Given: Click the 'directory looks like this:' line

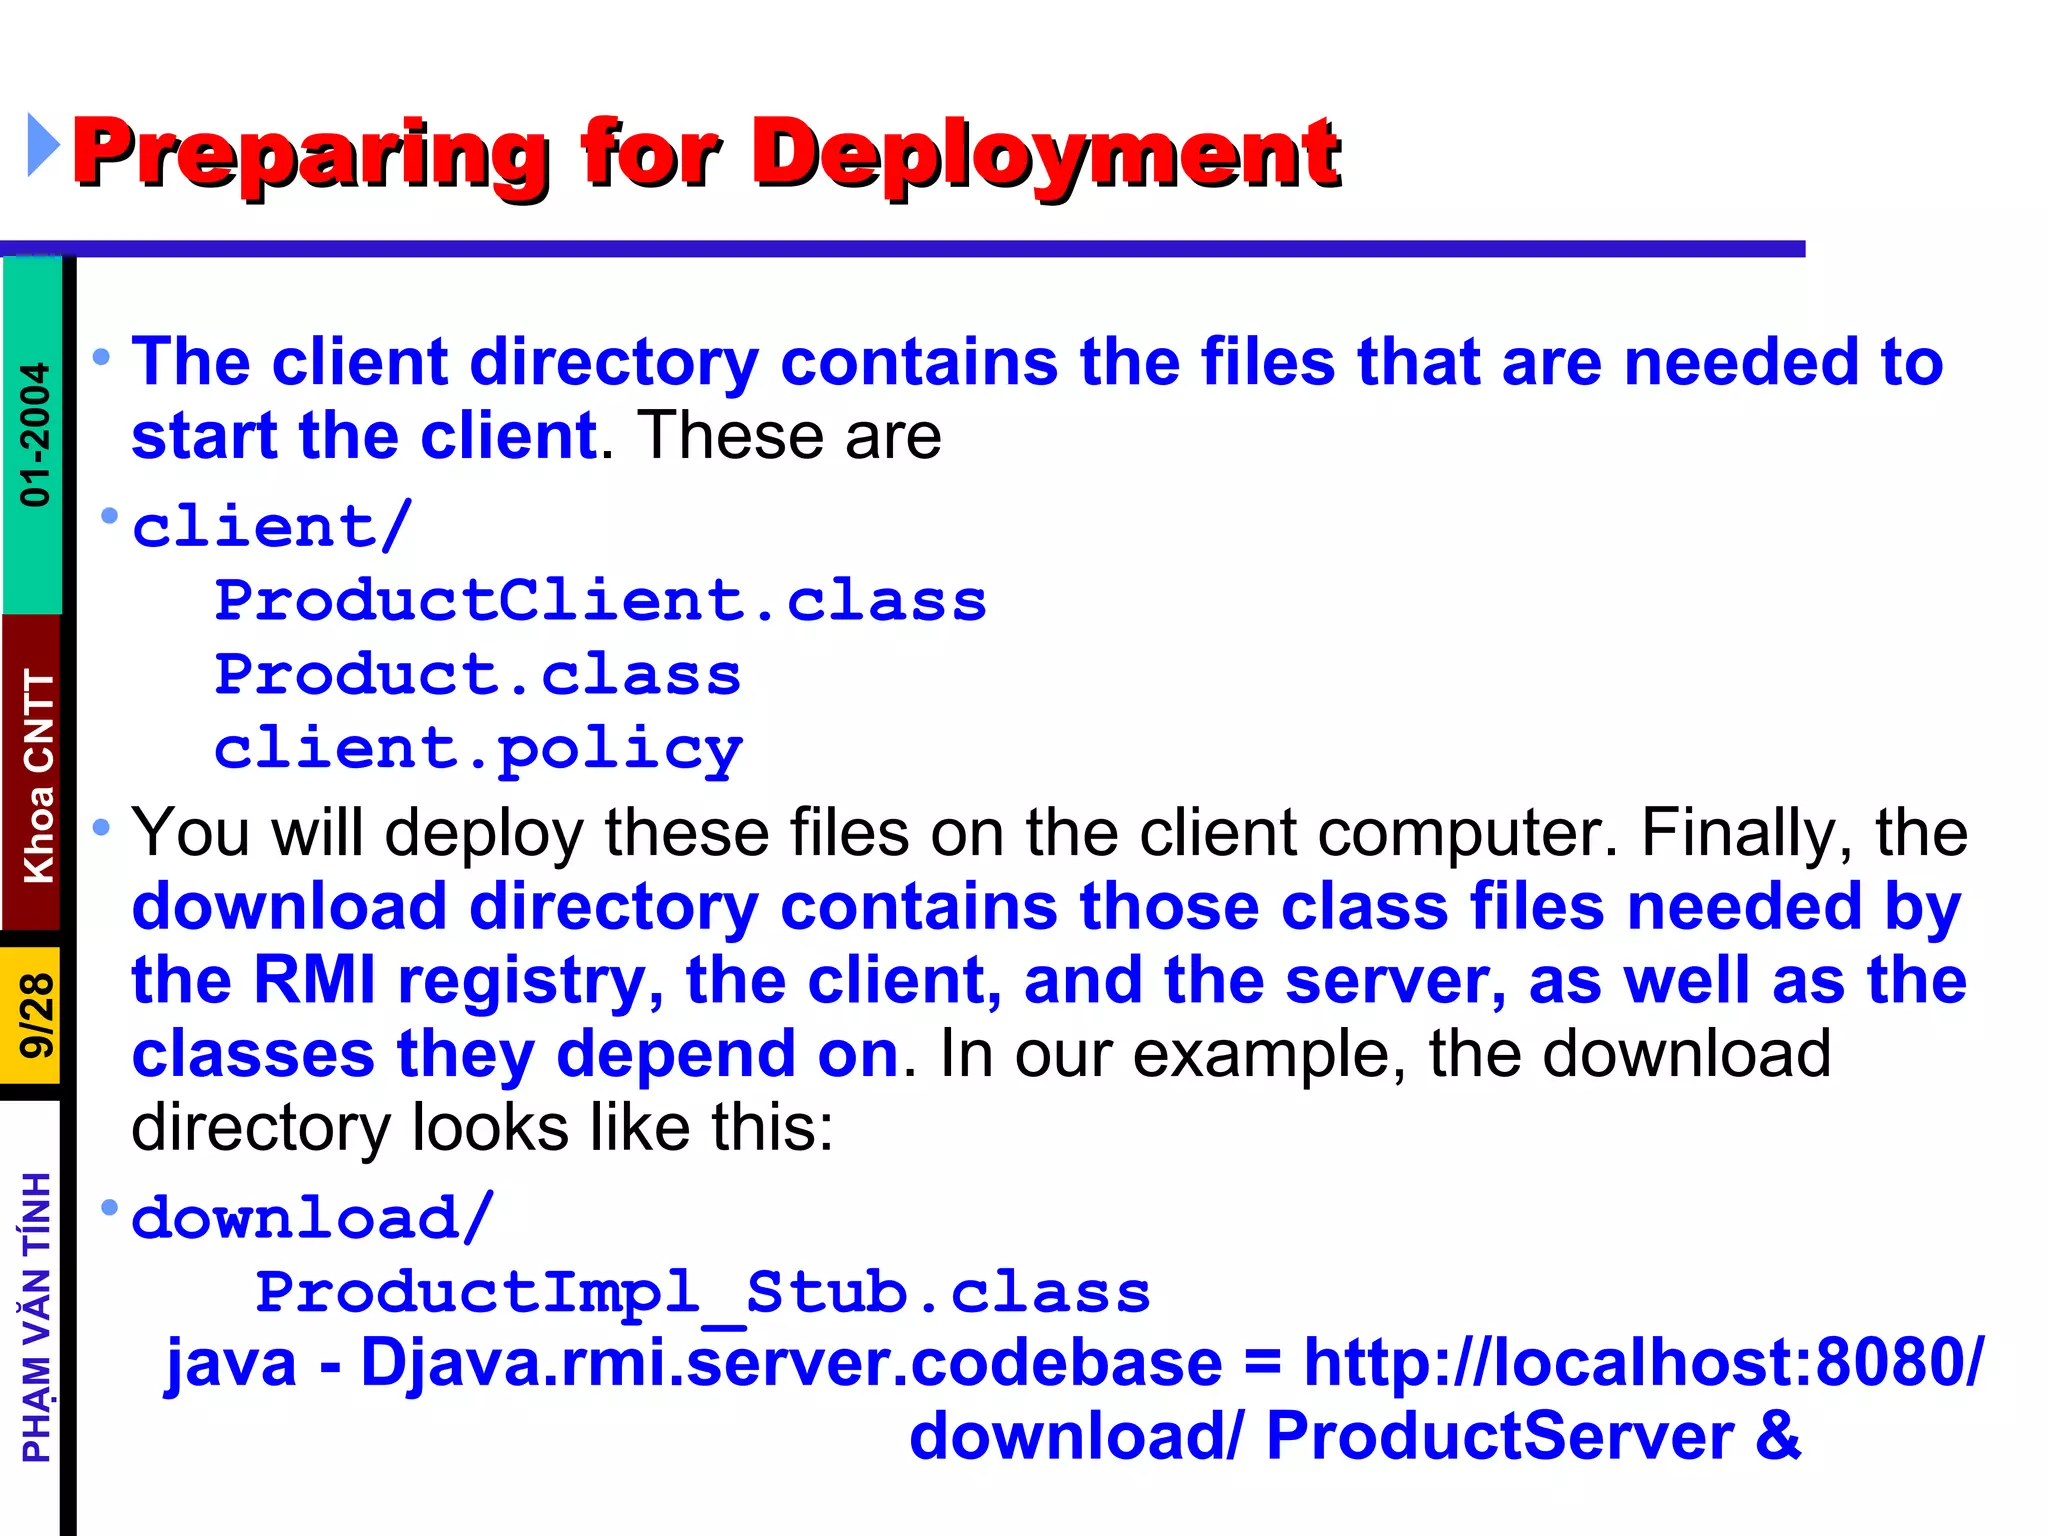Looking at the screenshot, I should tap(482, 1129).
